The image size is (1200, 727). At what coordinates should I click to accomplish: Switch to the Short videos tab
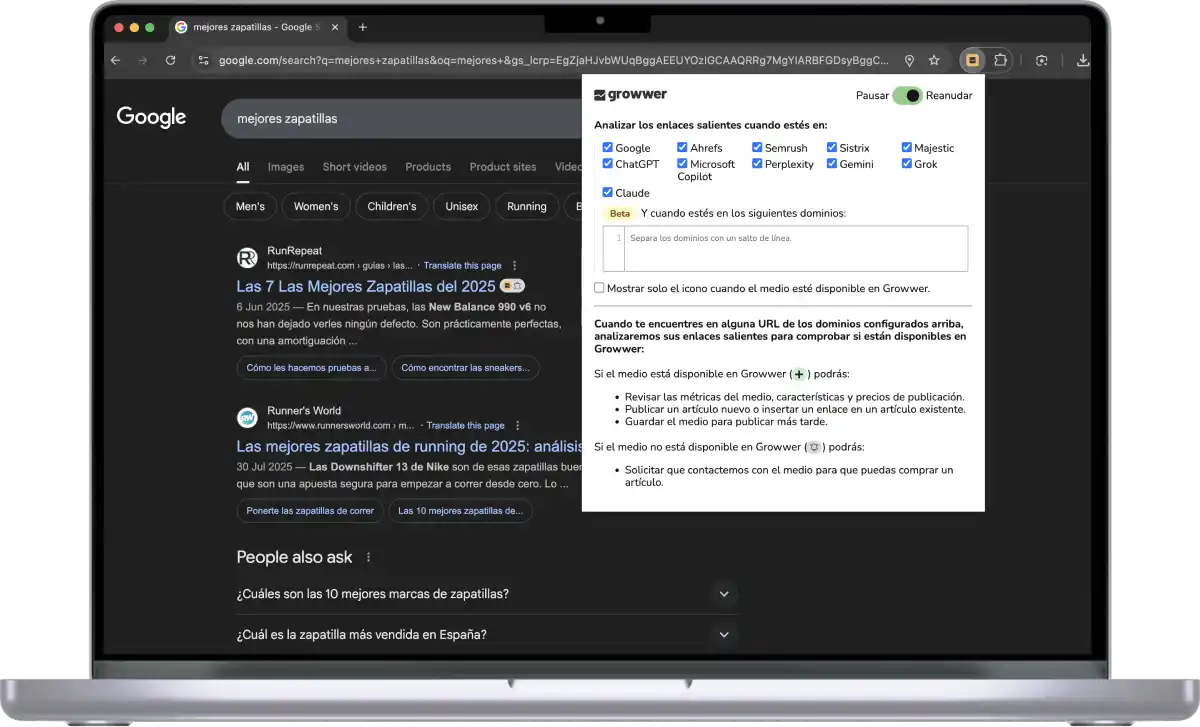tap(355, 167)
